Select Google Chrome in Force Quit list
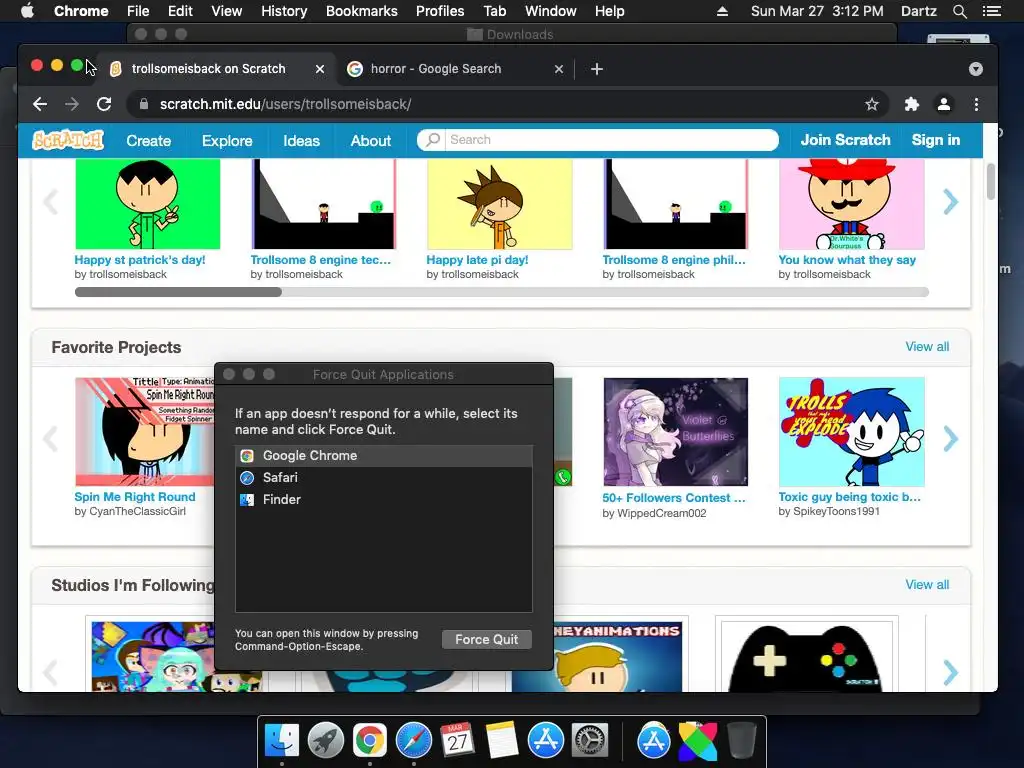Screen dimensions: 1024x768 (x=384, y=456)
